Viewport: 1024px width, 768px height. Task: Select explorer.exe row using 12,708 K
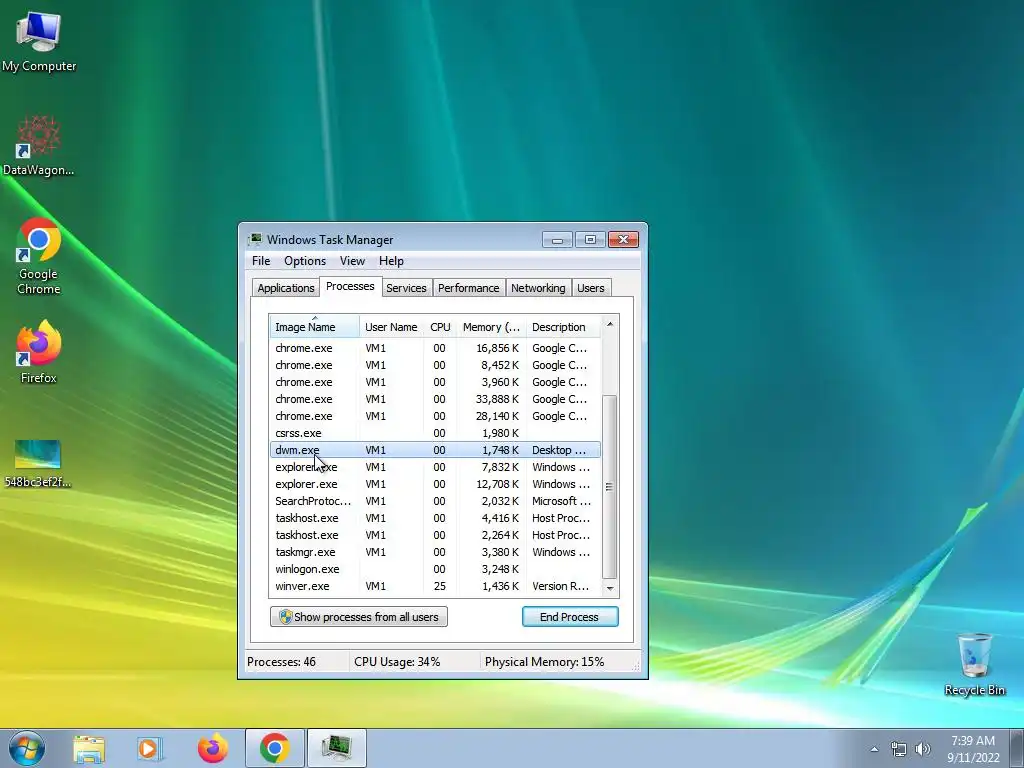tap(435, 484)
